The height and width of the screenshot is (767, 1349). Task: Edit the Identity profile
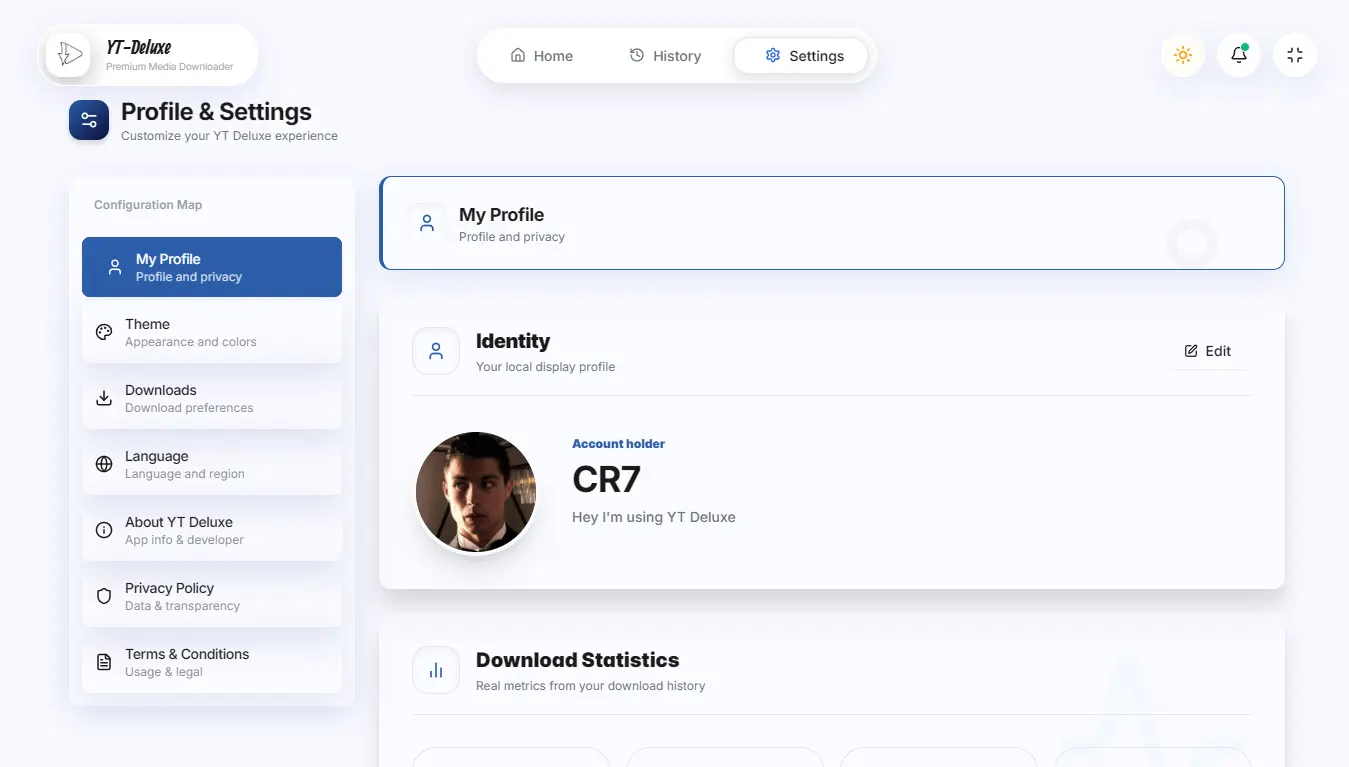1208,351
